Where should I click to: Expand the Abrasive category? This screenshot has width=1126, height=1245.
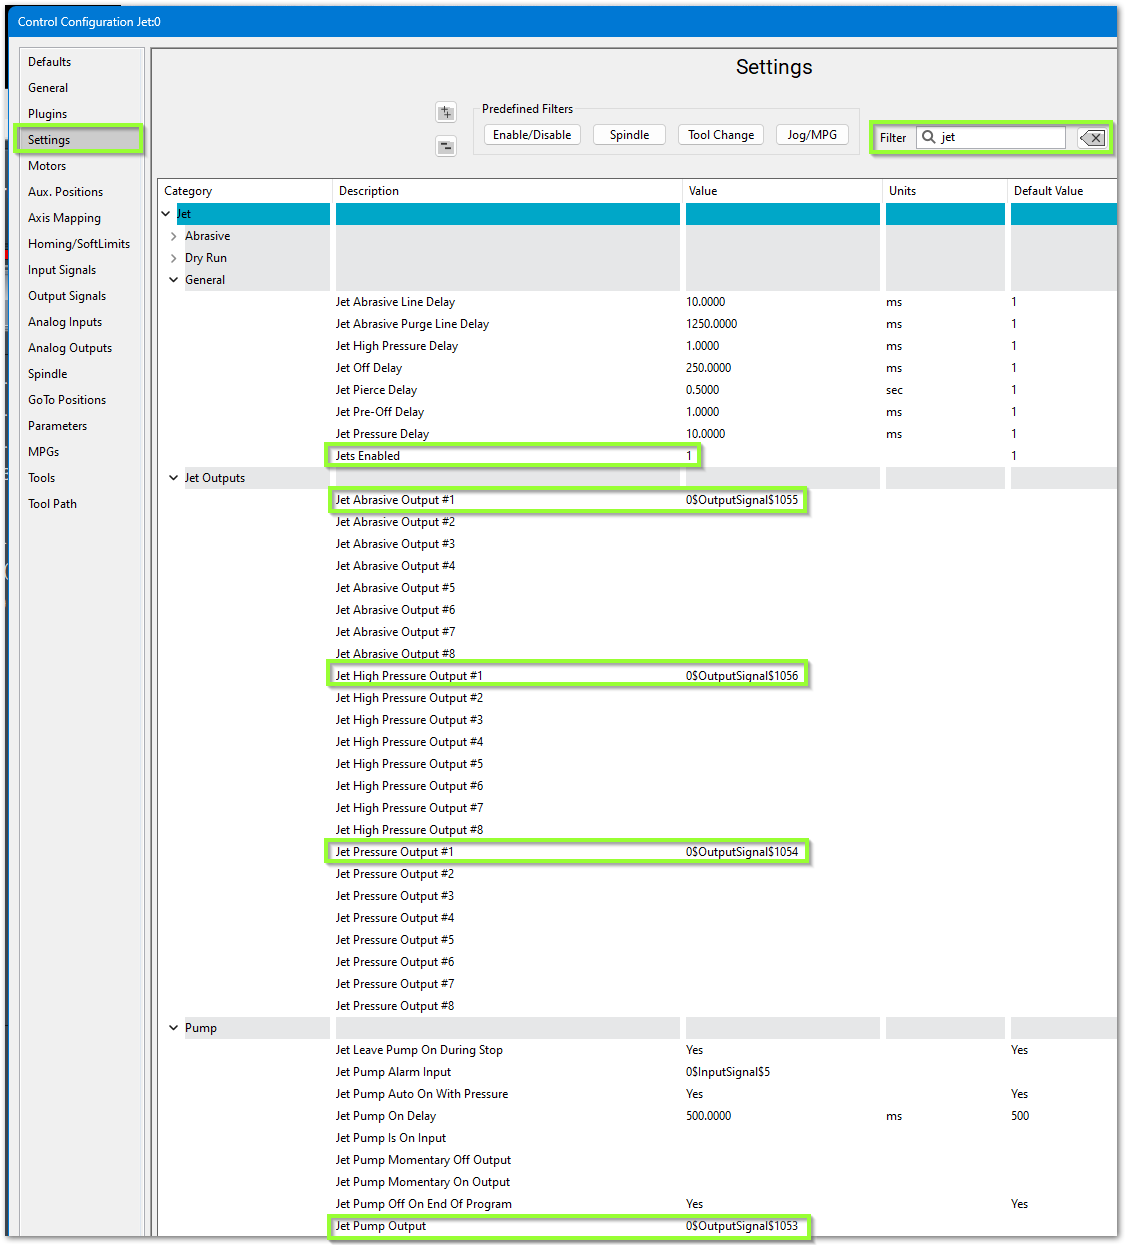(x=174, y=236)
